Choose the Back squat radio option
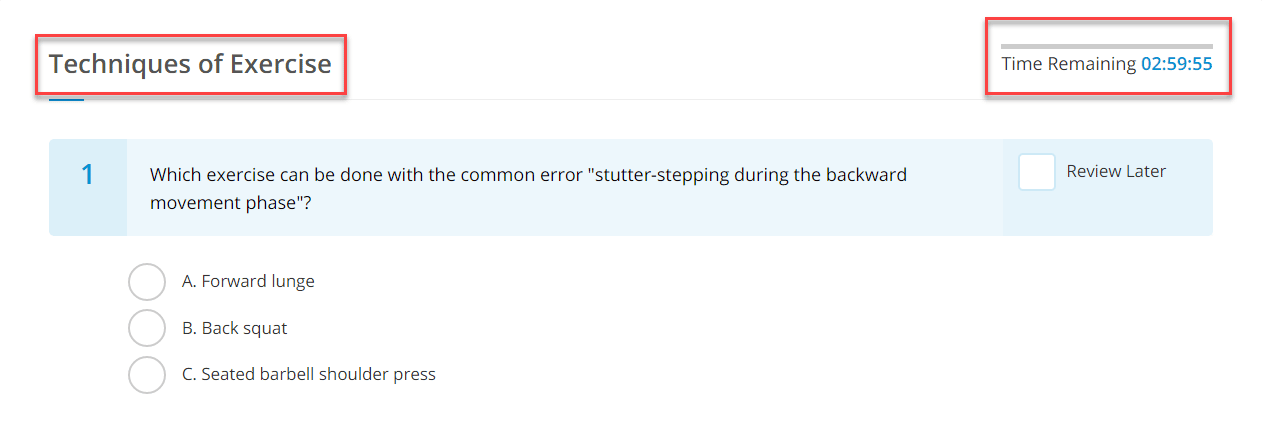This screenshot has height=423, width=1262. click(147, 328)
